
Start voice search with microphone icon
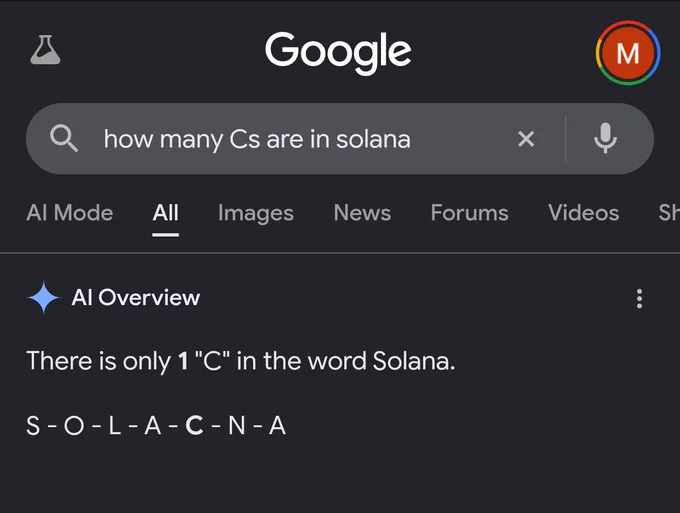(x=605, y=138)
